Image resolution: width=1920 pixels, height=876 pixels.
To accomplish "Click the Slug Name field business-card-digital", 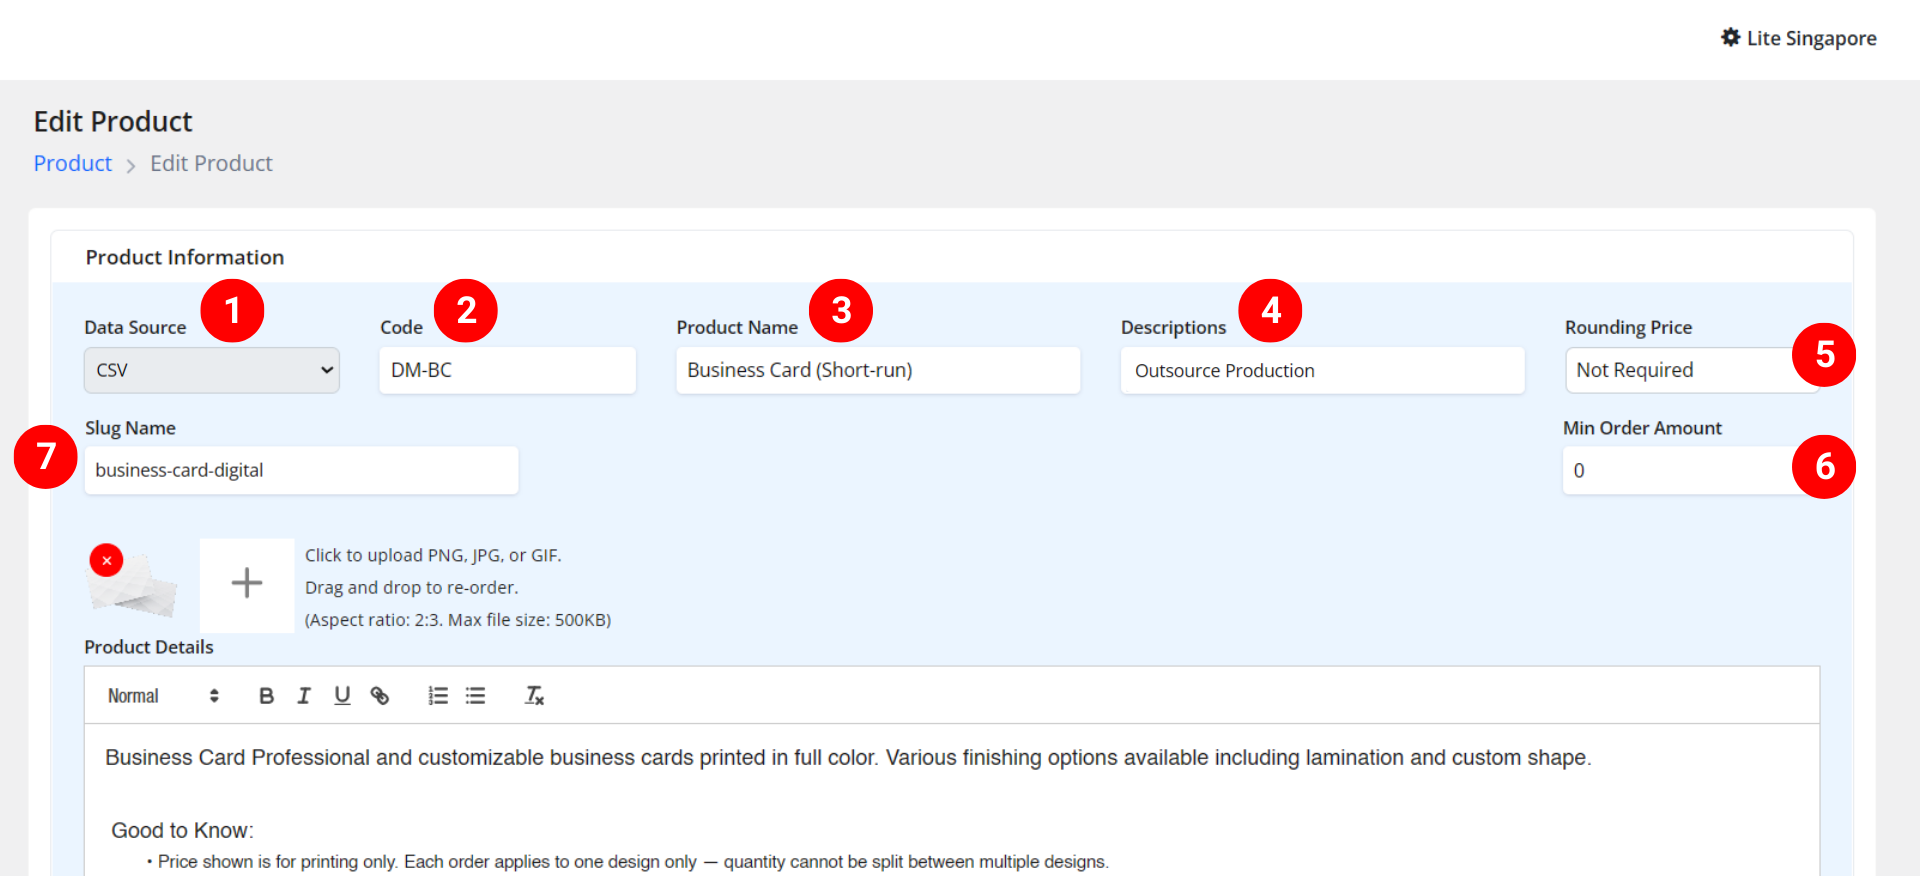I will click(x=300, y=470).
